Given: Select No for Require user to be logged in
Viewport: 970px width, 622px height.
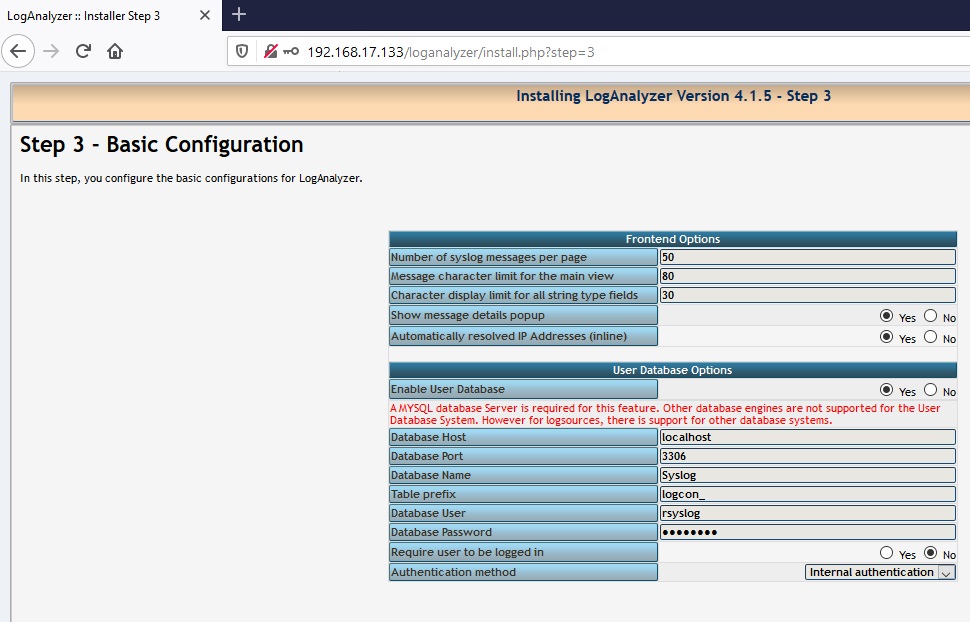Looking at the screenshot, I should [930, 553].
